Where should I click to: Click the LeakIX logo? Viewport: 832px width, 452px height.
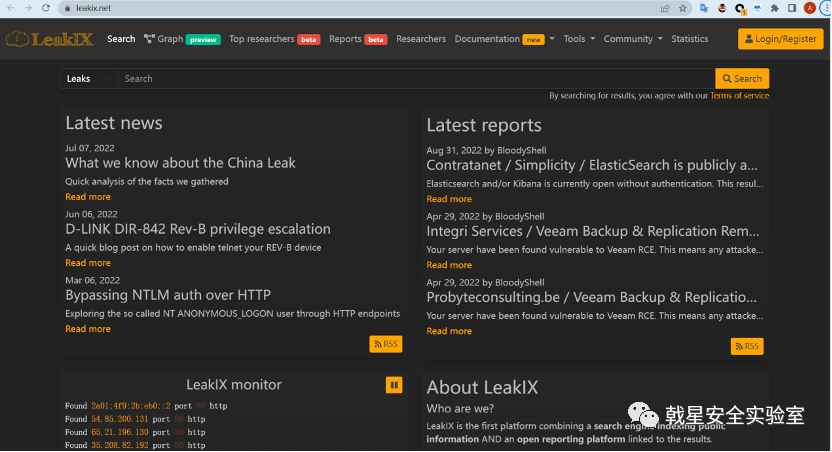(49, 39)
